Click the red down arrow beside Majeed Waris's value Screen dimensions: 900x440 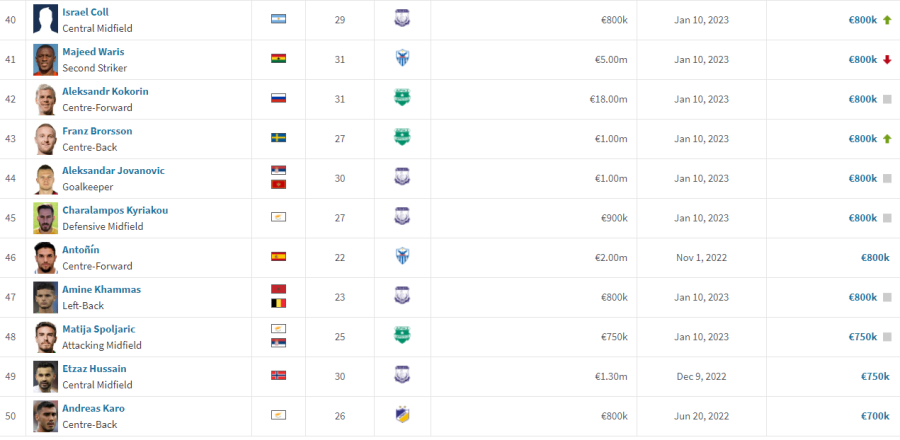click(x=887, y=60)
